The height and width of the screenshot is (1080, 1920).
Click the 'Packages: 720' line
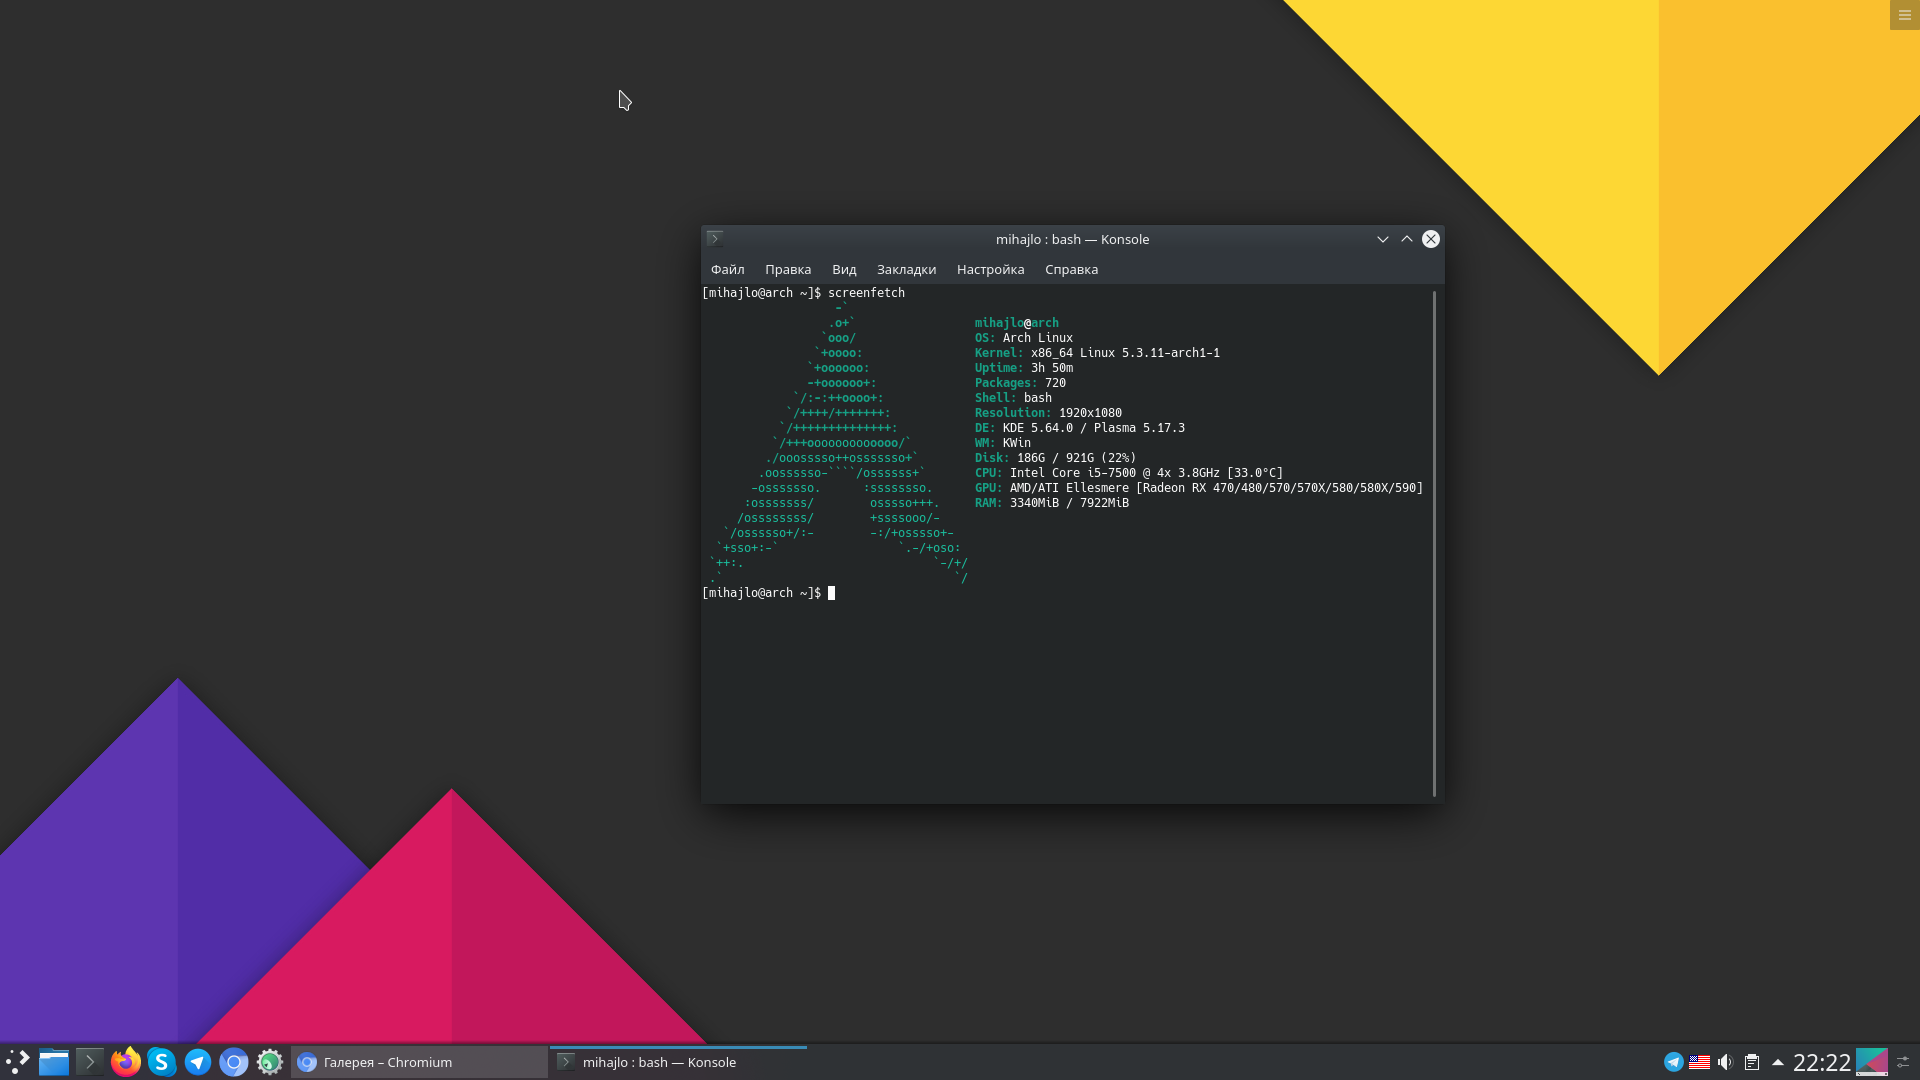click(x=1020, y=383)
